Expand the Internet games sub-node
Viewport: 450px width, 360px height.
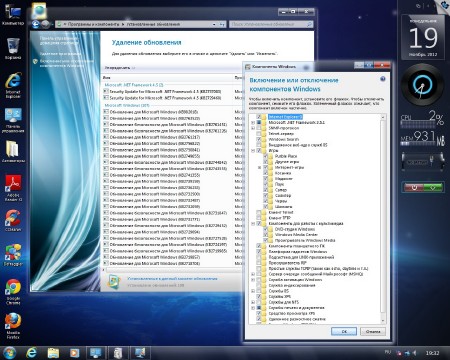260,167
